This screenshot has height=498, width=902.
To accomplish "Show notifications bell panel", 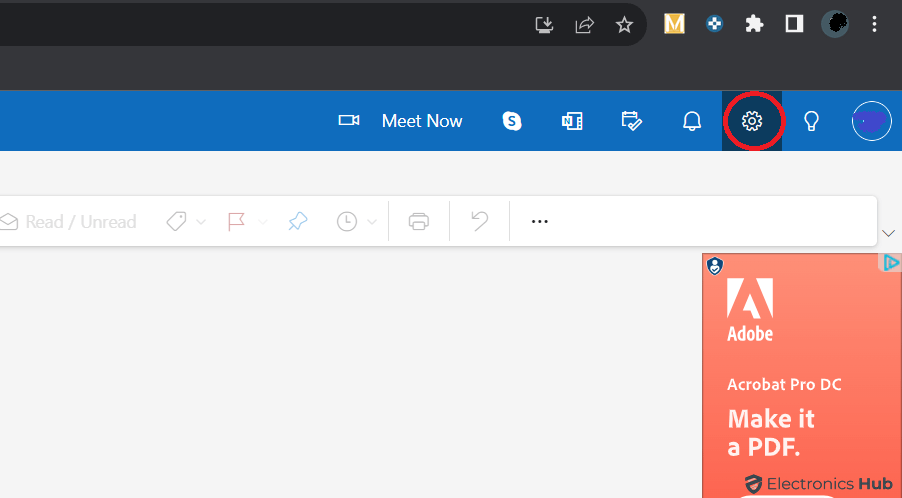I will [692, 121].
